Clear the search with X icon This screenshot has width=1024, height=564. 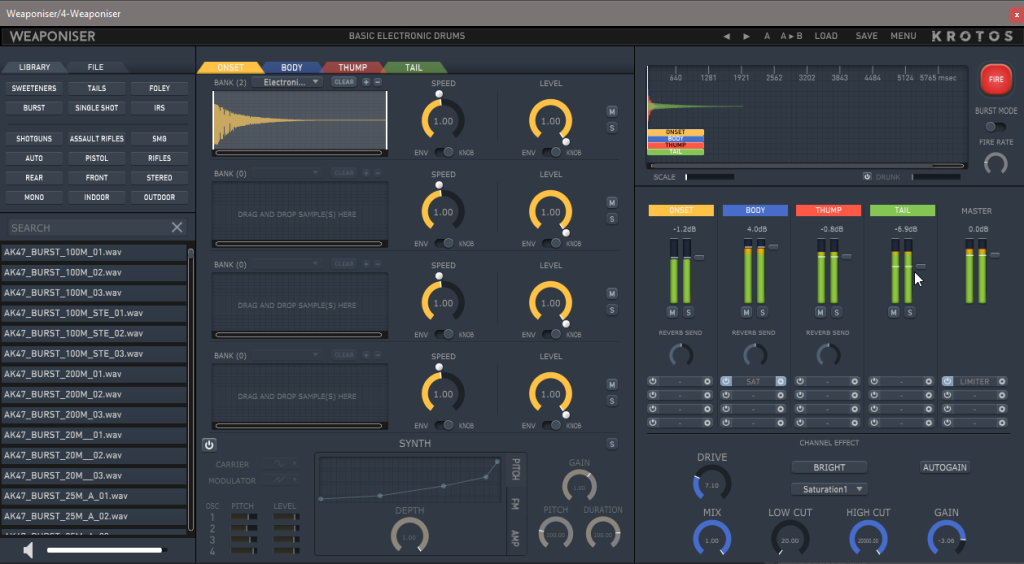(177, 228)
